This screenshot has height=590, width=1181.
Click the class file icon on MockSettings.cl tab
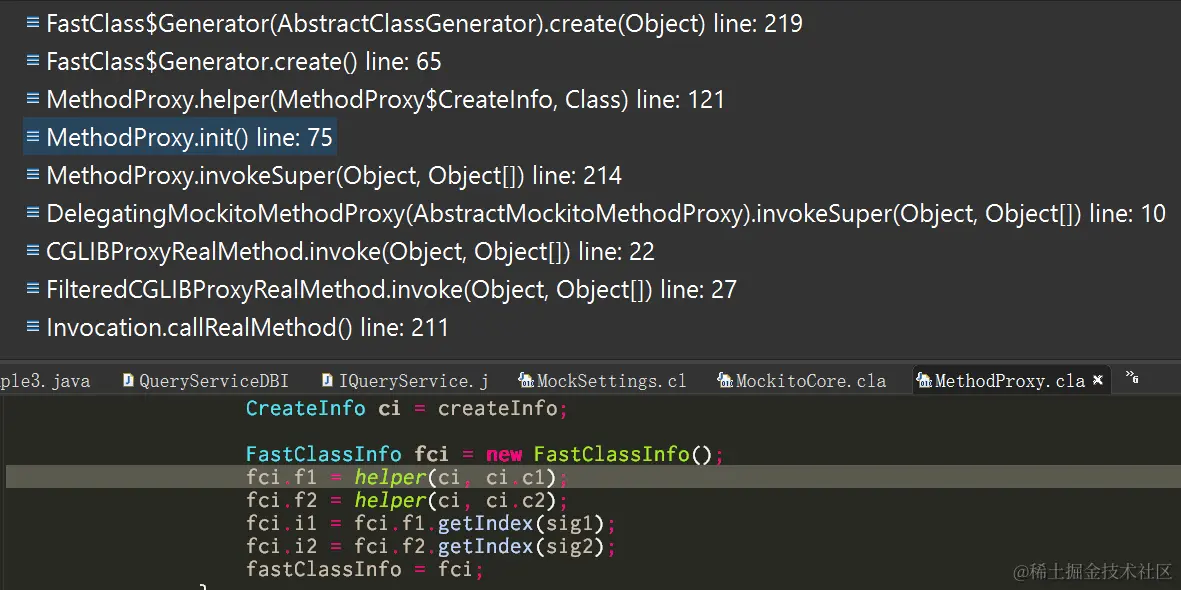526,381
